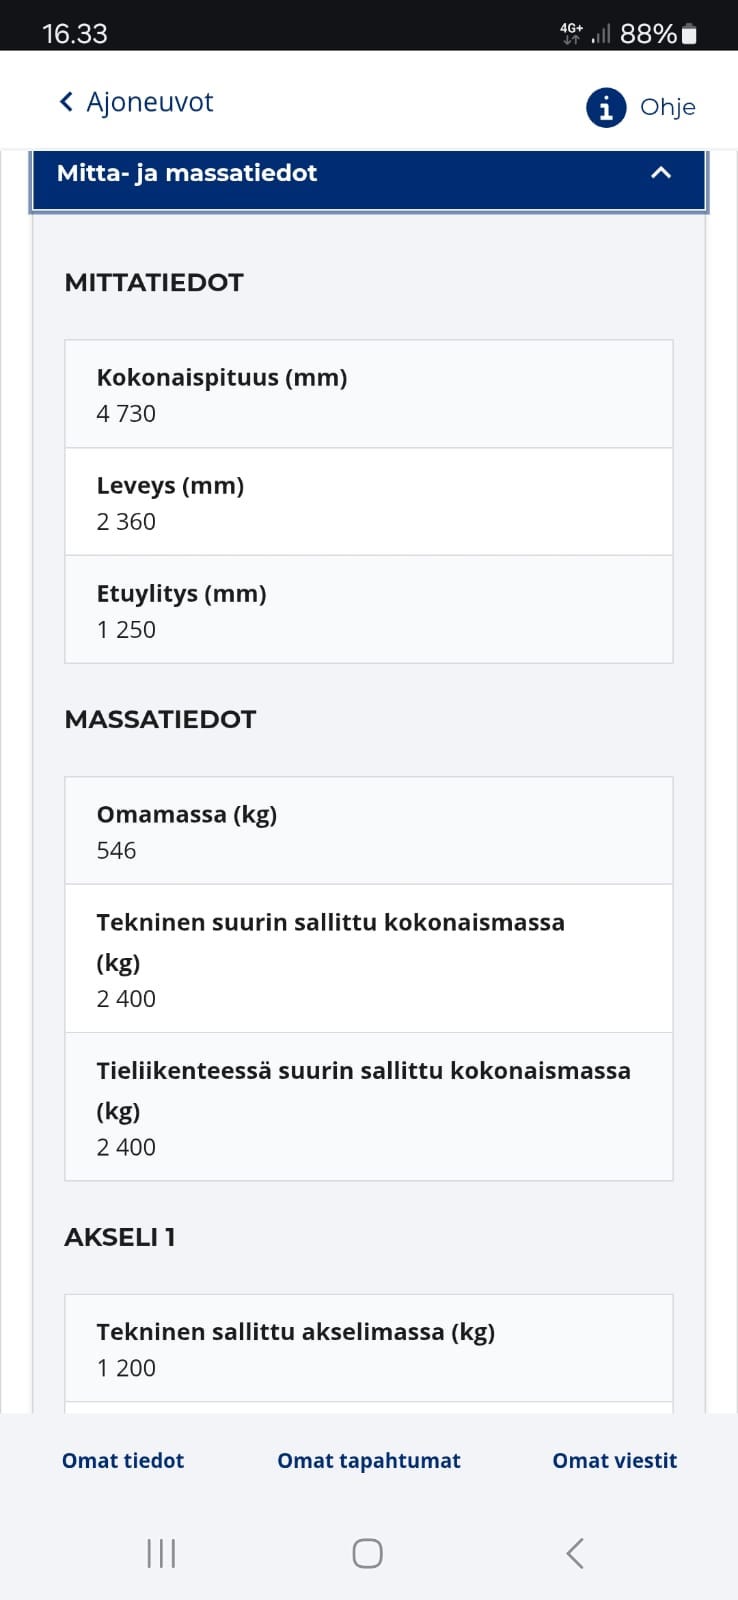Tap the Tekninen sallittu akselimassa card
The width and height of the screenshot is (738, 1600).
point(368,1347)
